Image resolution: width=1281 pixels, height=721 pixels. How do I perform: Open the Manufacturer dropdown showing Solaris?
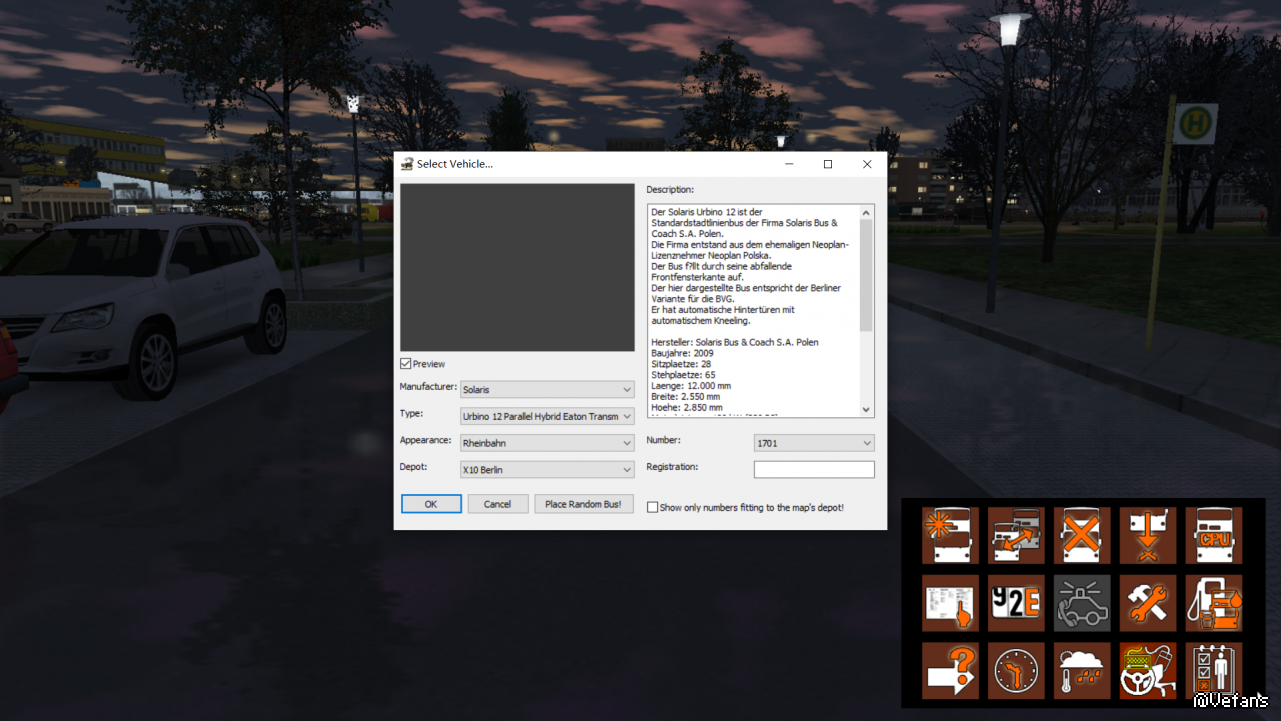(546, 390)
